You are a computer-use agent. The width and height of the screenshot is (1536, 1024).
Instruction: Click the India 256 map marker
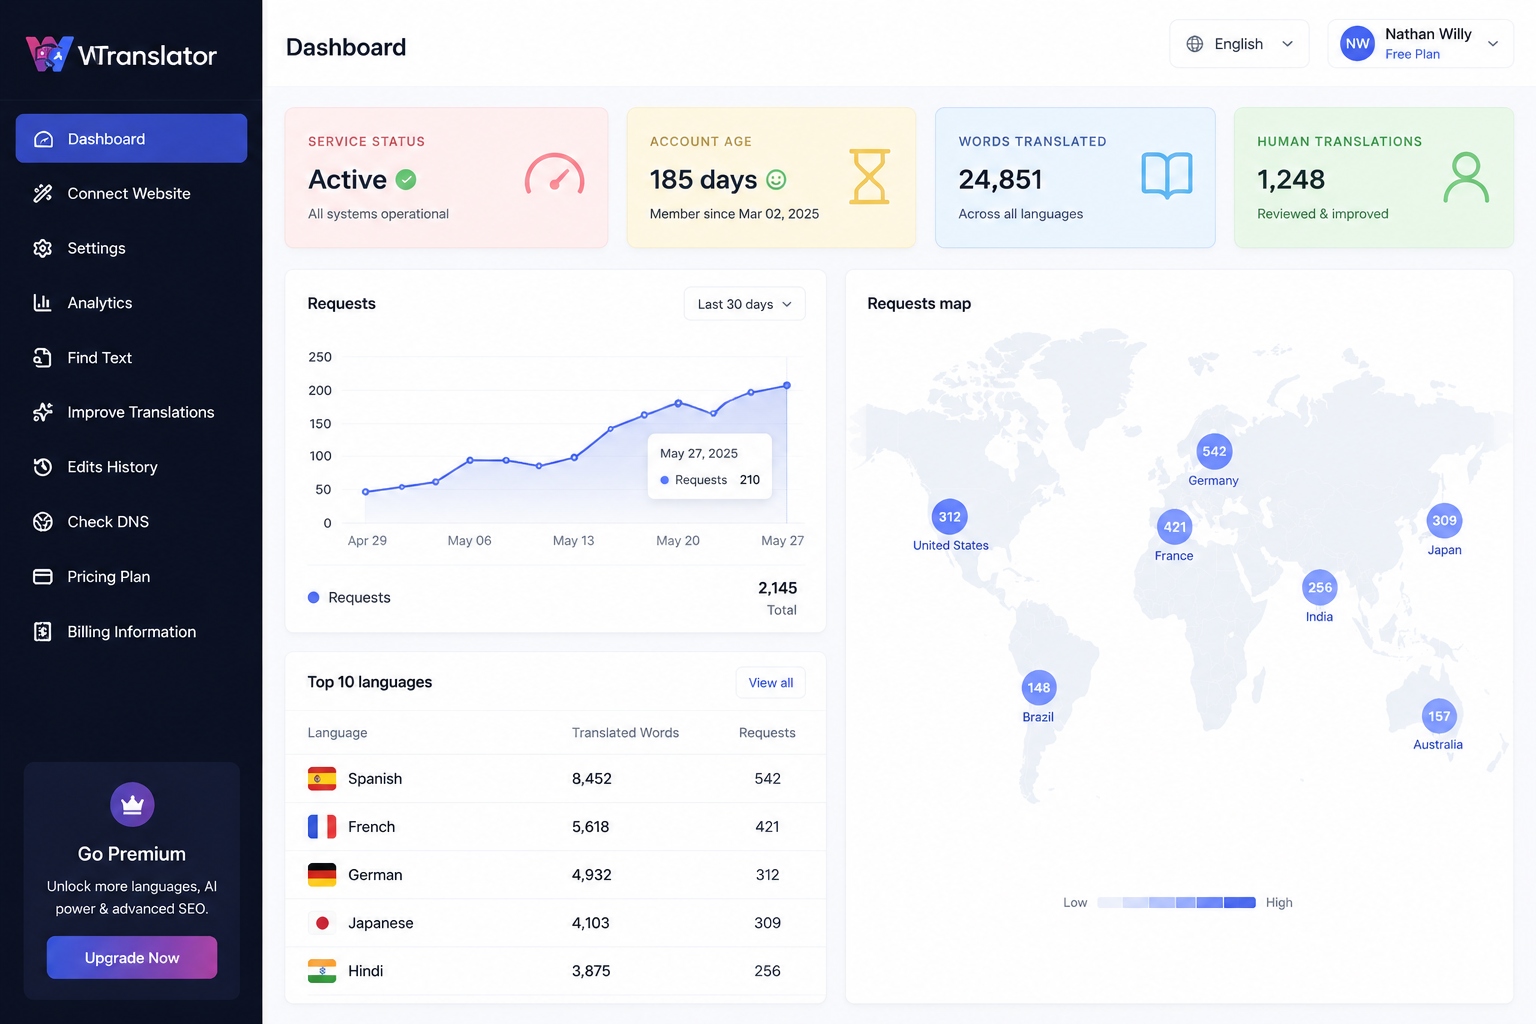tap(1320, 588)
